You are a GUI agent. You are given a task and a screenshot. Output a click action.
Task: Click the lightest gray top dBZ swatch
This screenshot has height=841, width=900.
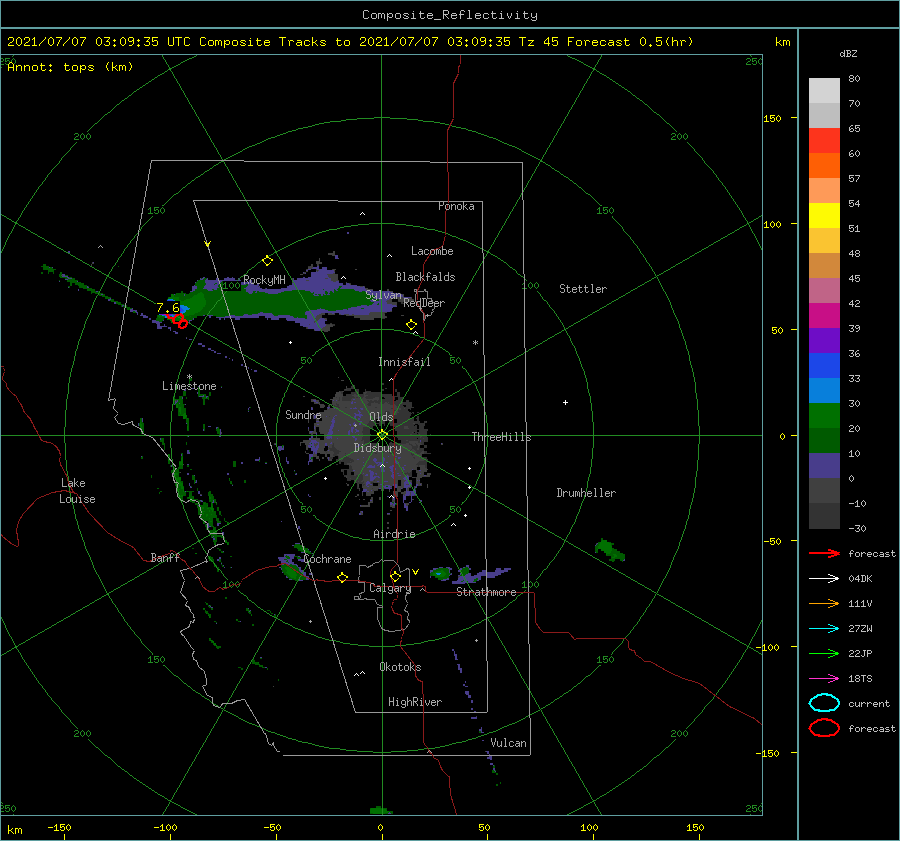click(x=824, y=90)
